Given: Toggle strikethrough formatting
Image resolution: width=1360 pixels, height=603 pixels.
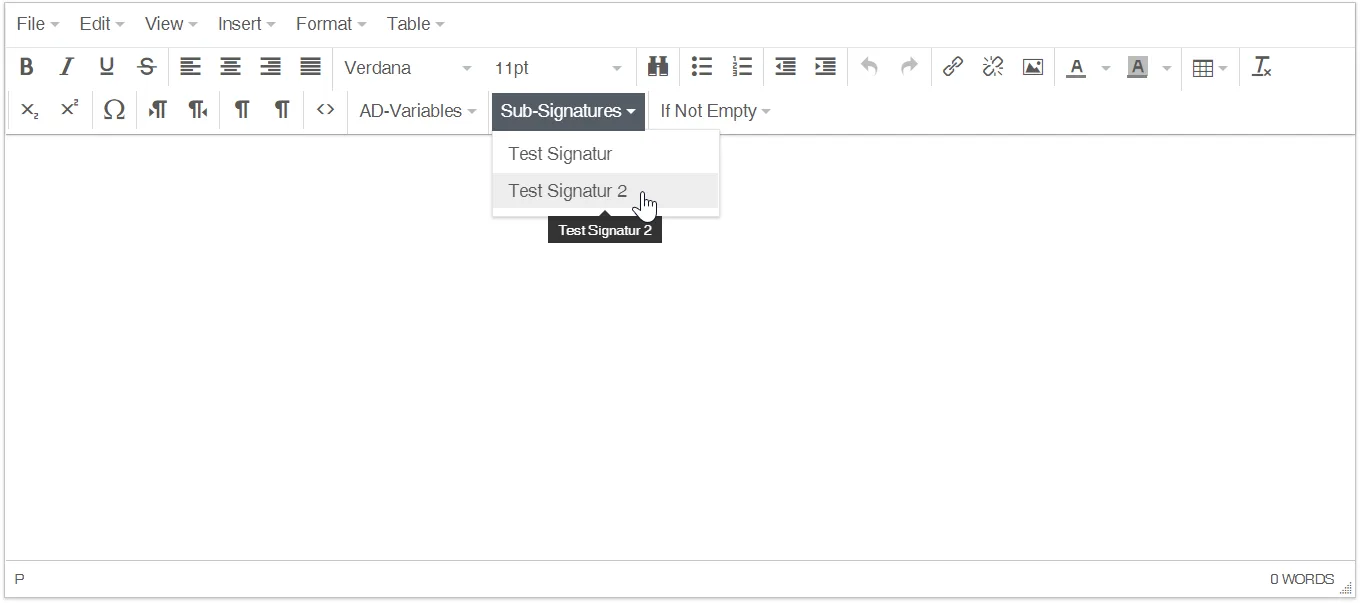Looking at the screenshot, I should (147, 67).
